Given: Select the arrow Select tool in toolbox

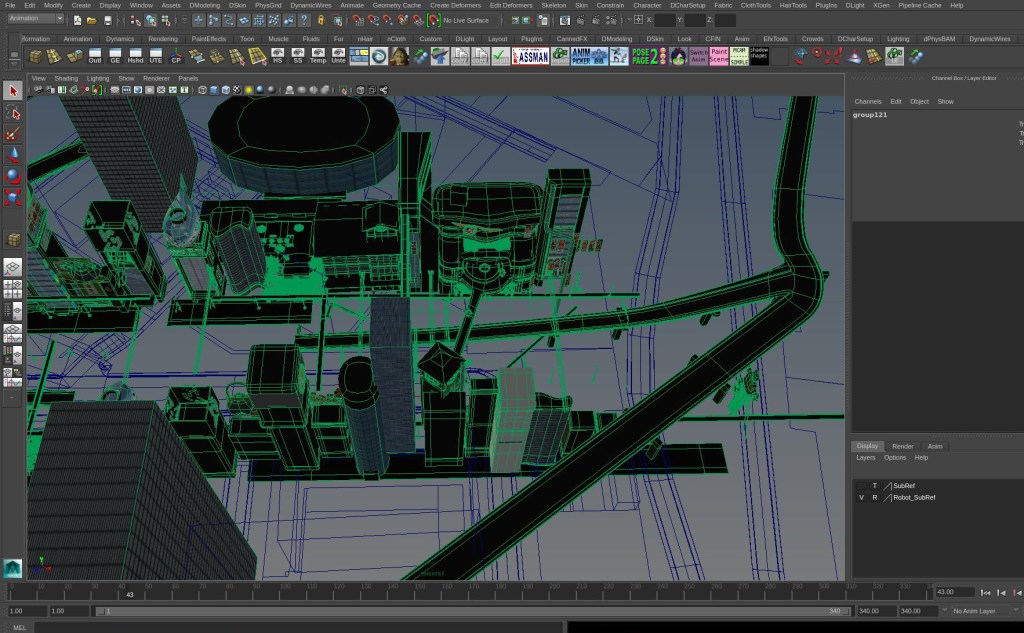Looking at the screenshot, I should pyautogui.click(x=13, y=92).
